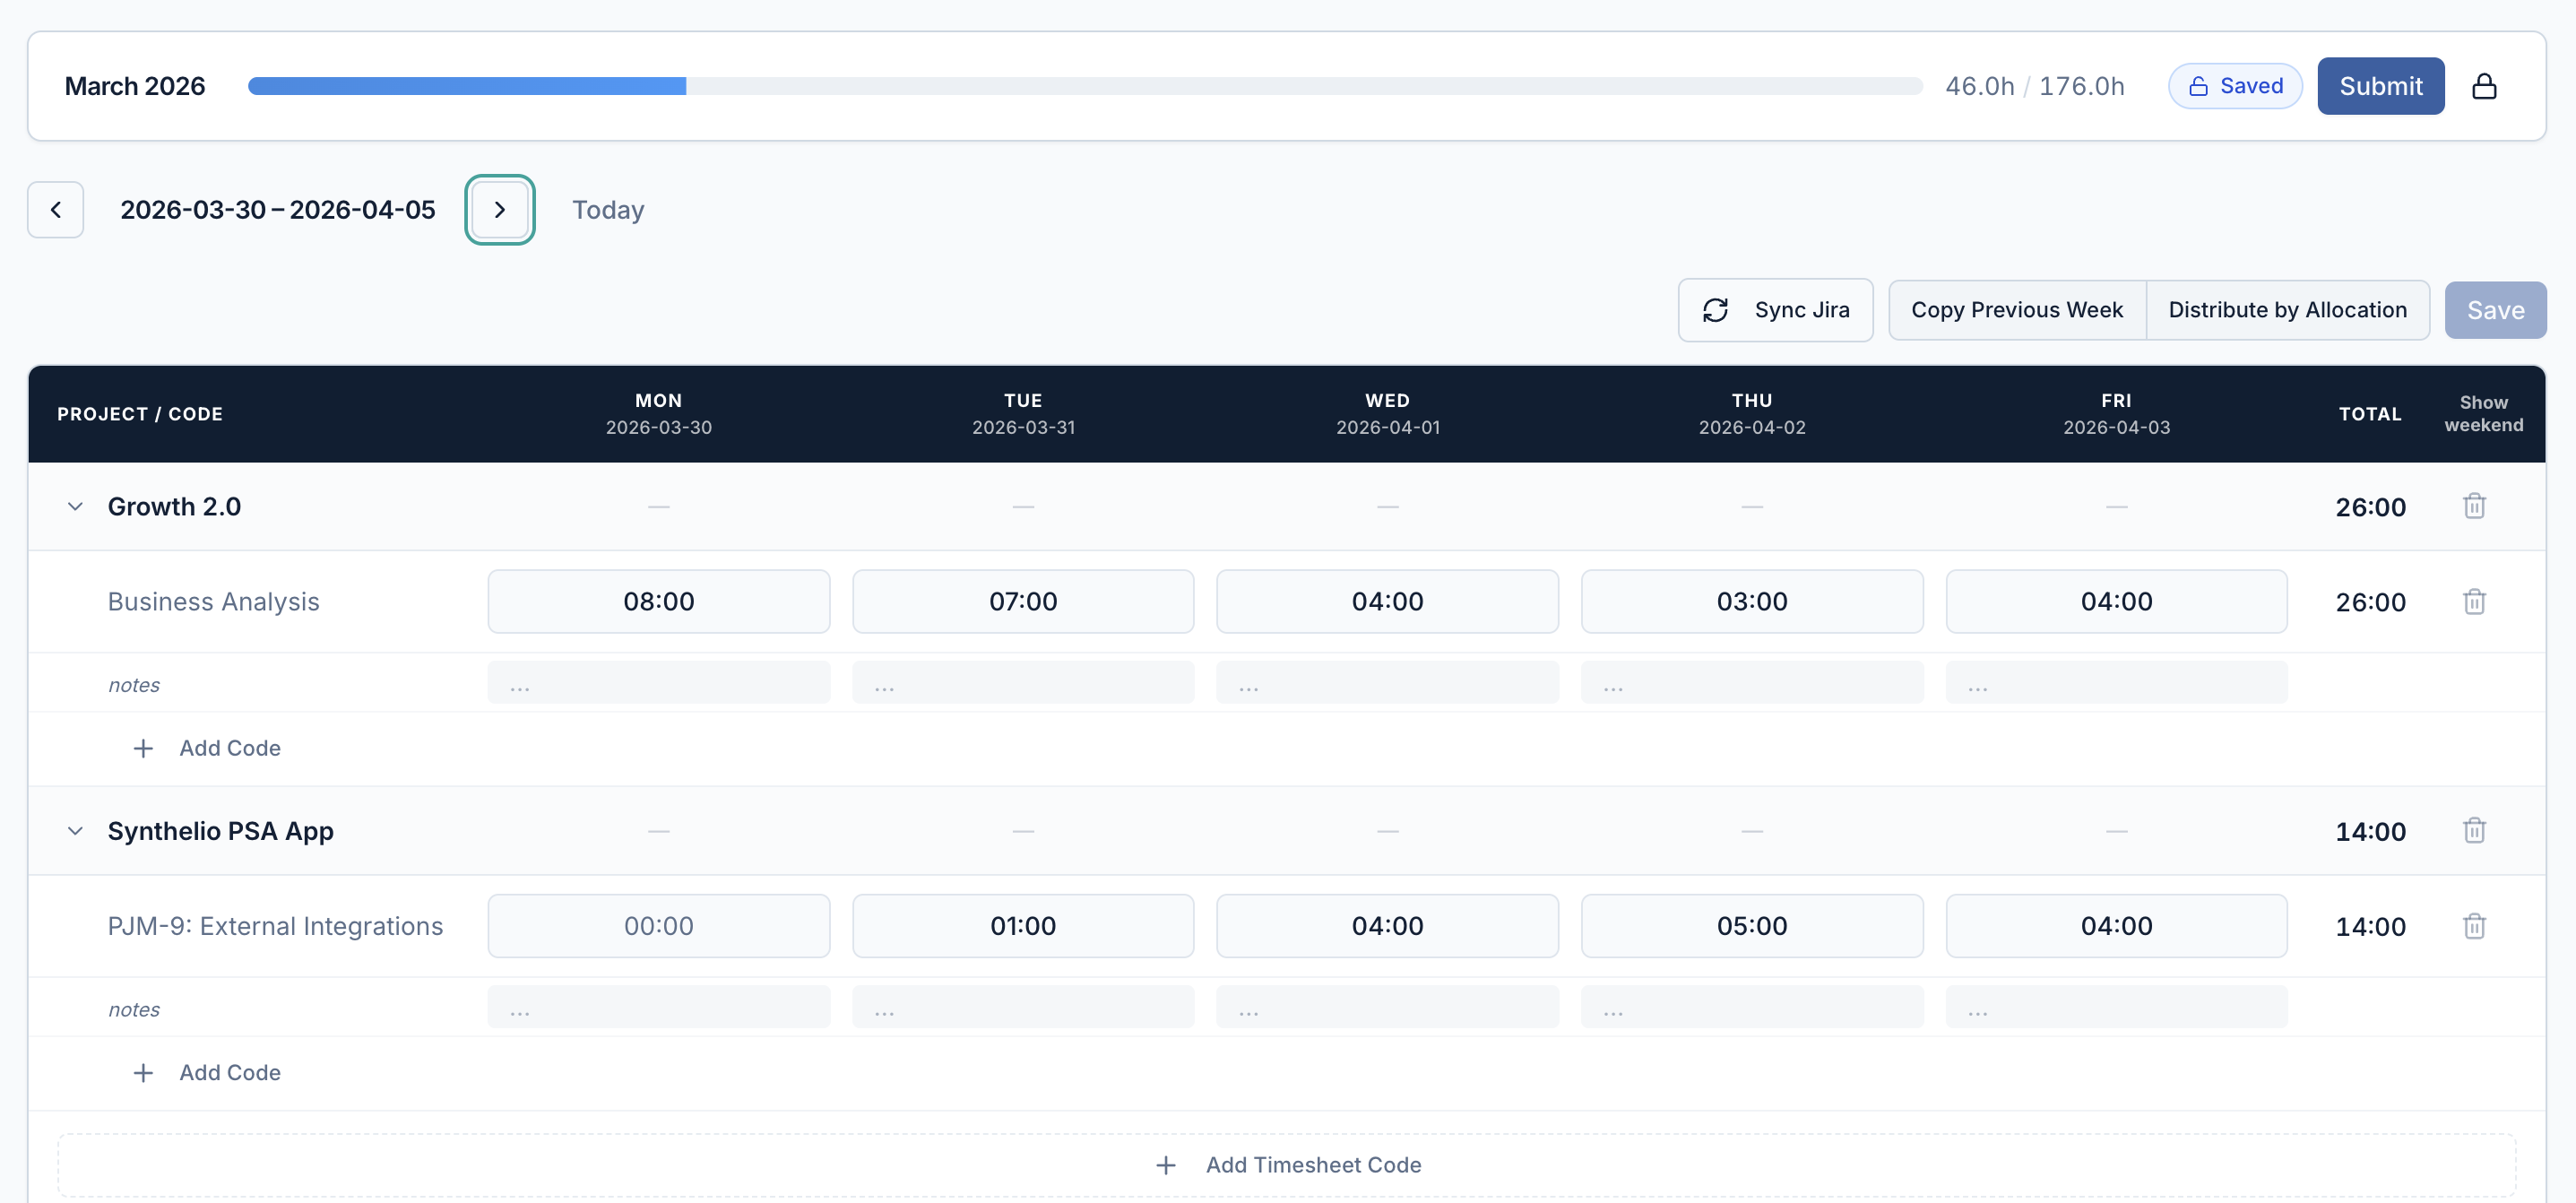Advance to next week with right chevron
Image resolution: width=2576 pixels, height=1203 pixels.
tap(499, 209)
